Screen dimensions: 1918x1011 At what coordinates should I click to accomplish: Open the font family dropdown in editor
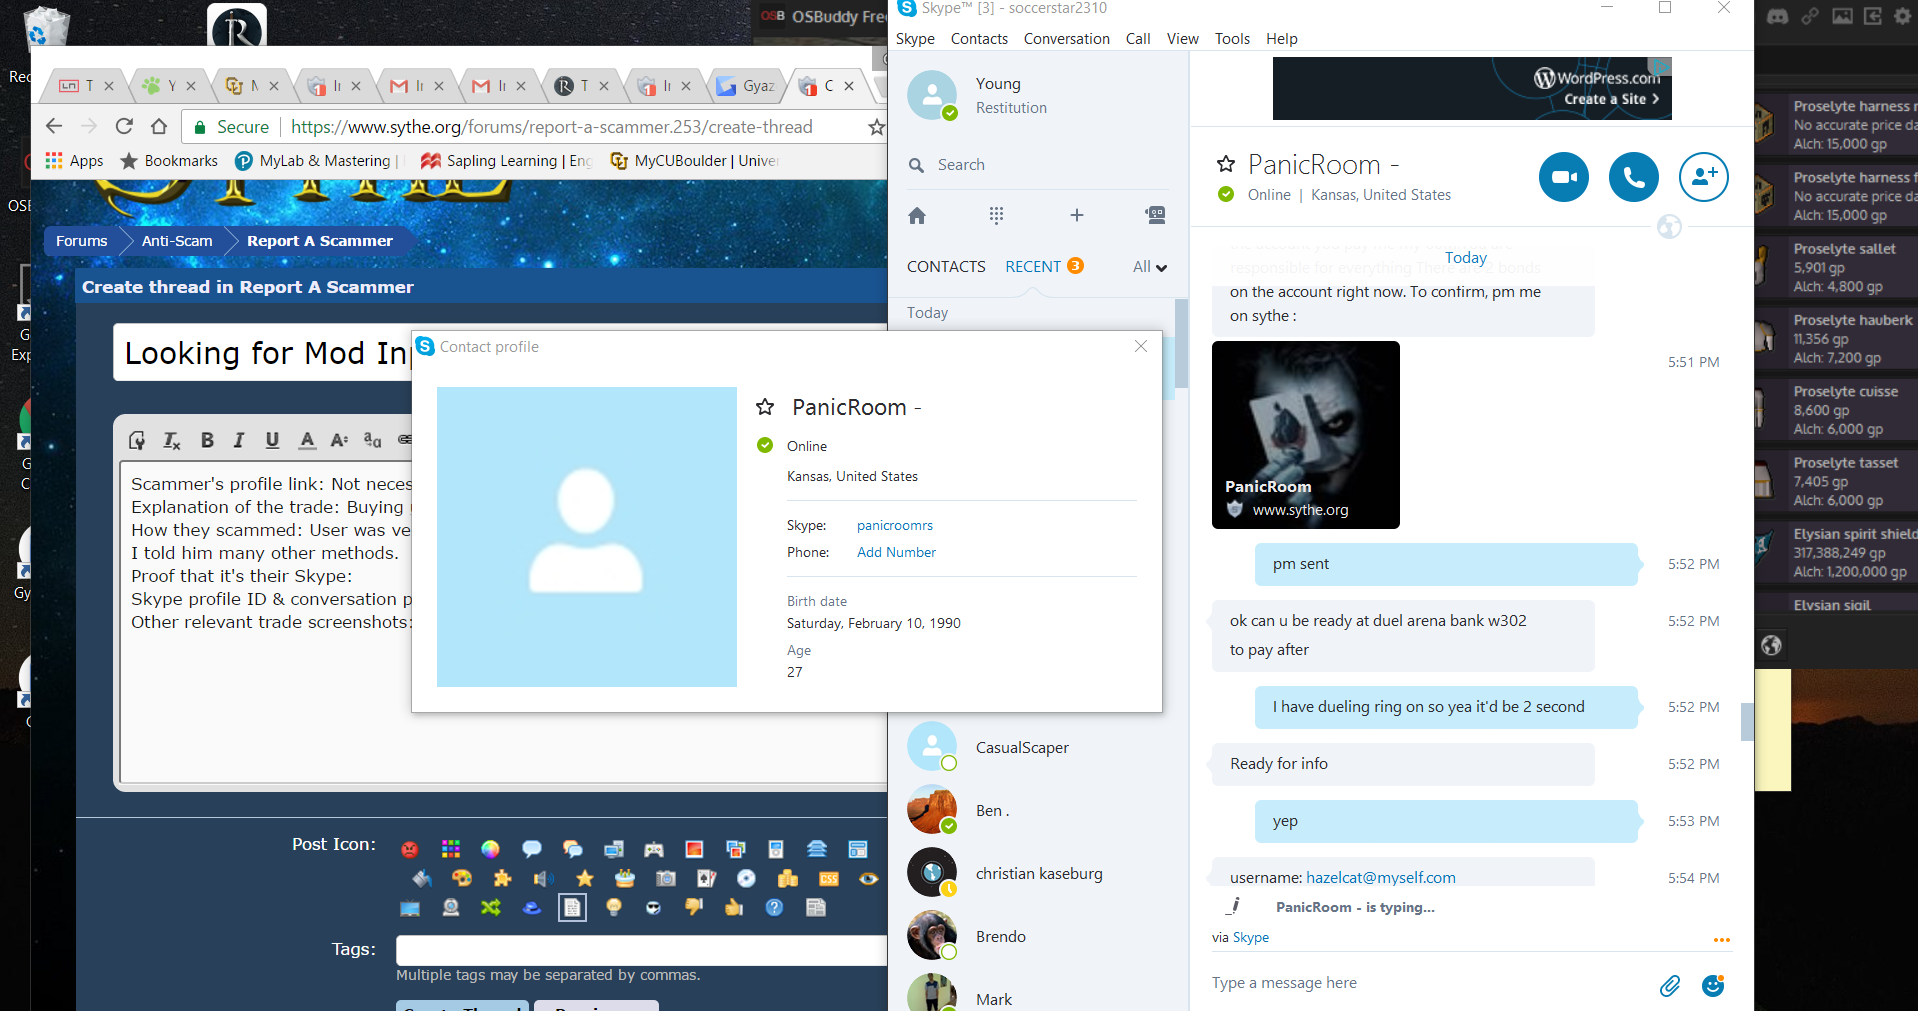pyautogui.click(x=372, y=440)
